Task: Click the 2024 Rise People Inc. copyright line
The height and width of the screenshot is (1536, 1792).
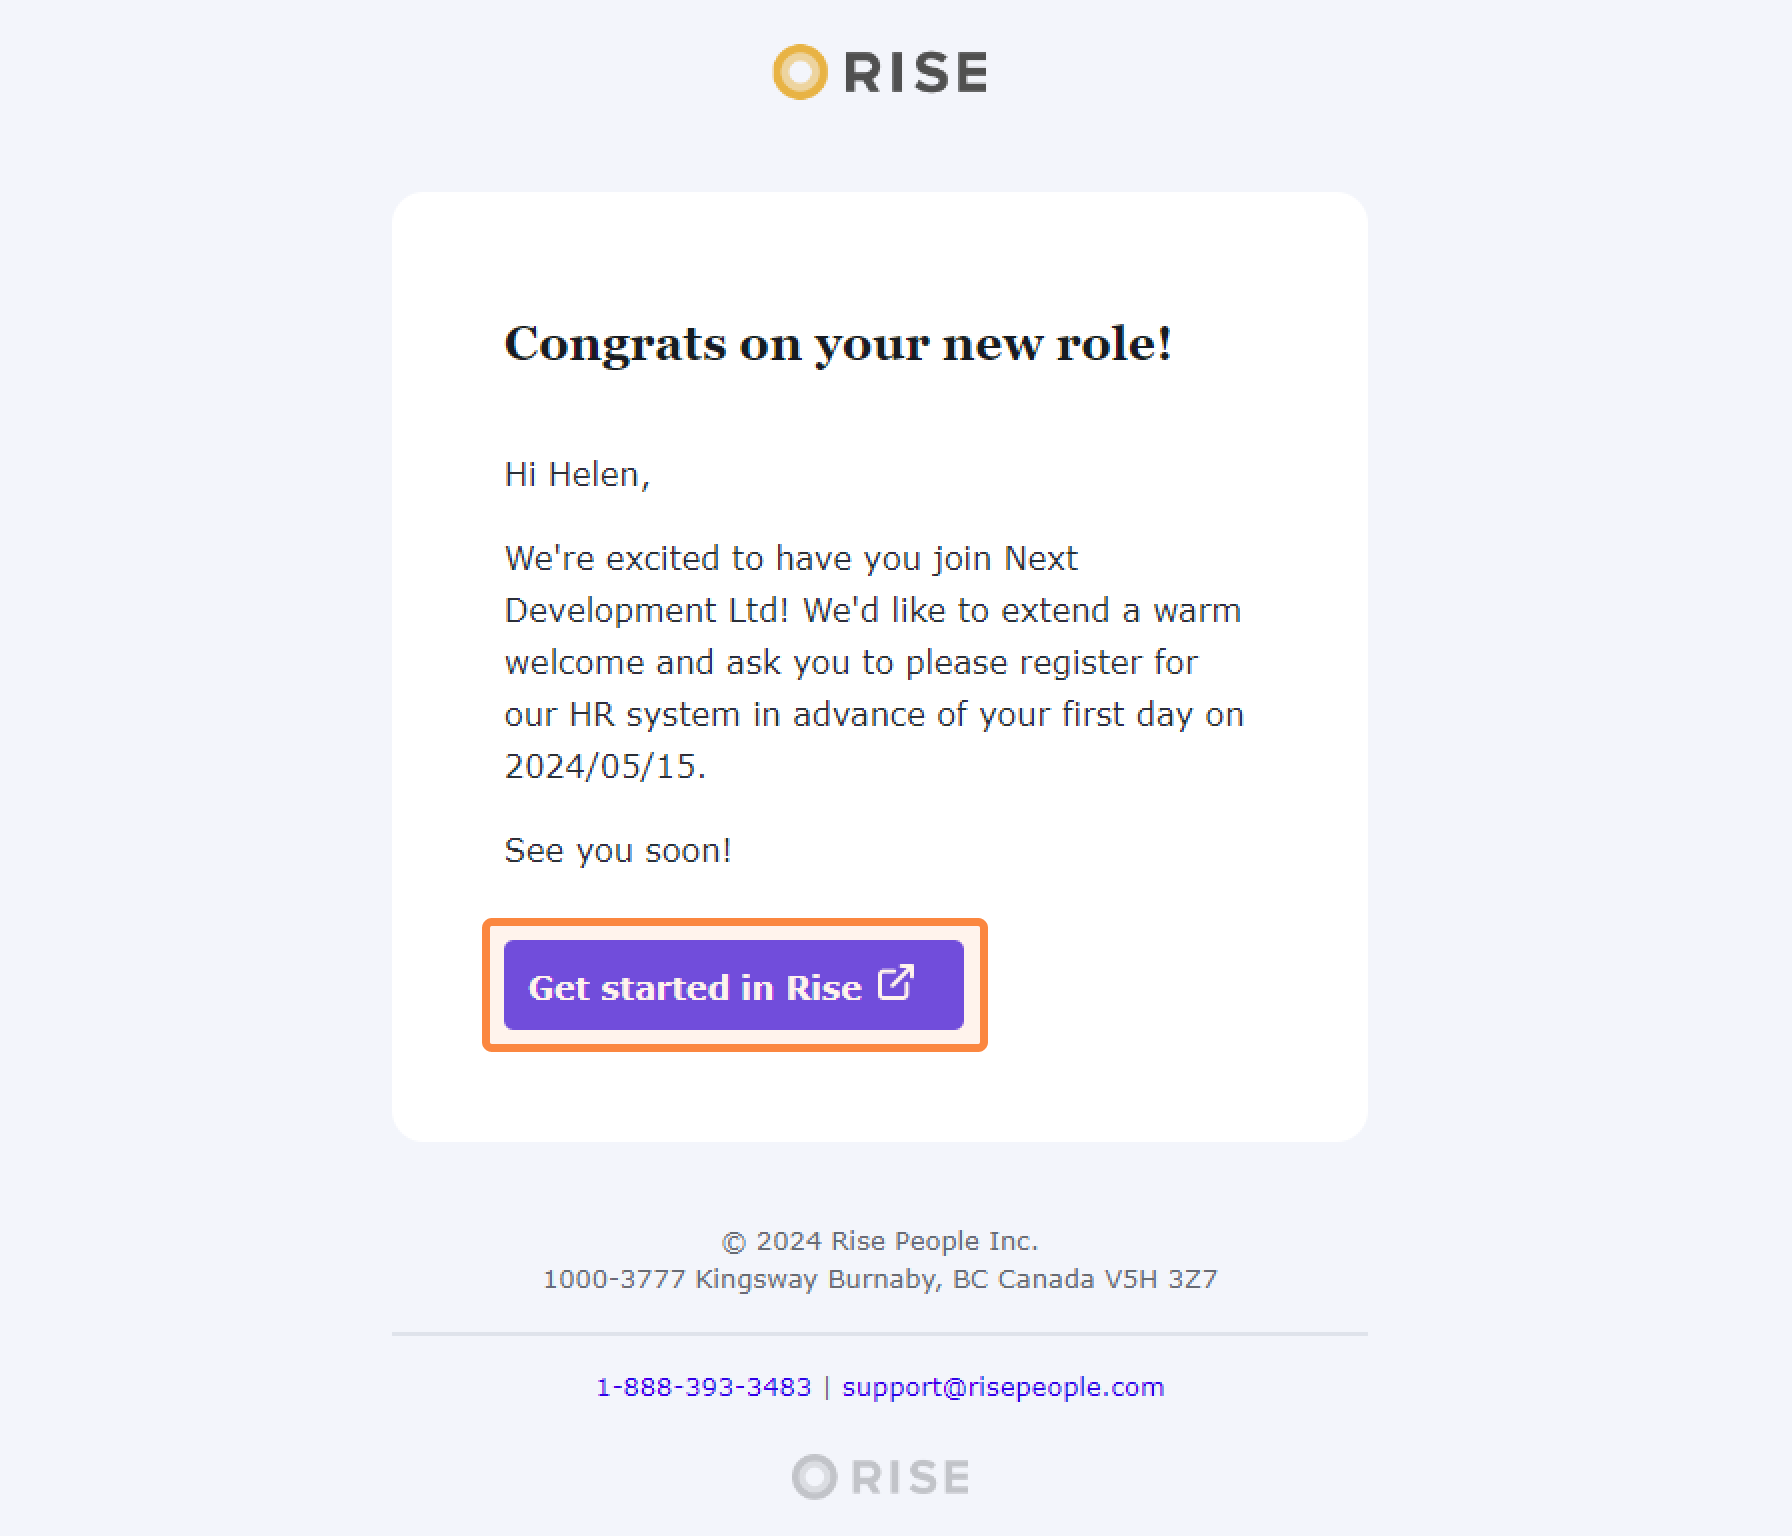Action: click(880, 1241)
